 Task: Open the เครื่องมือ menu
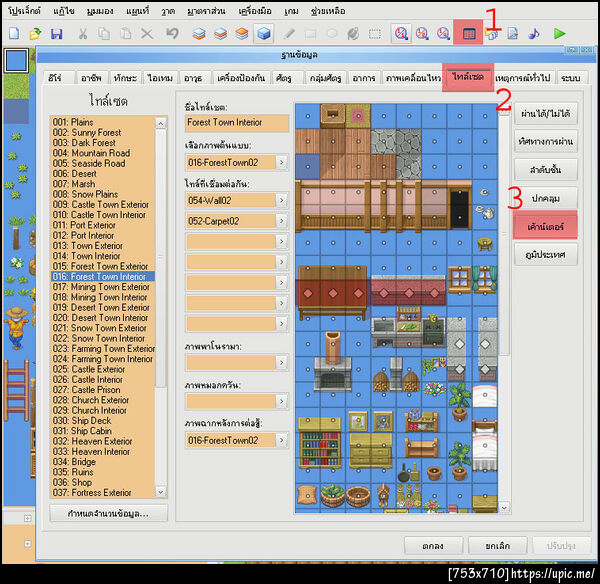pyautogui.click(x=255, y=11)
